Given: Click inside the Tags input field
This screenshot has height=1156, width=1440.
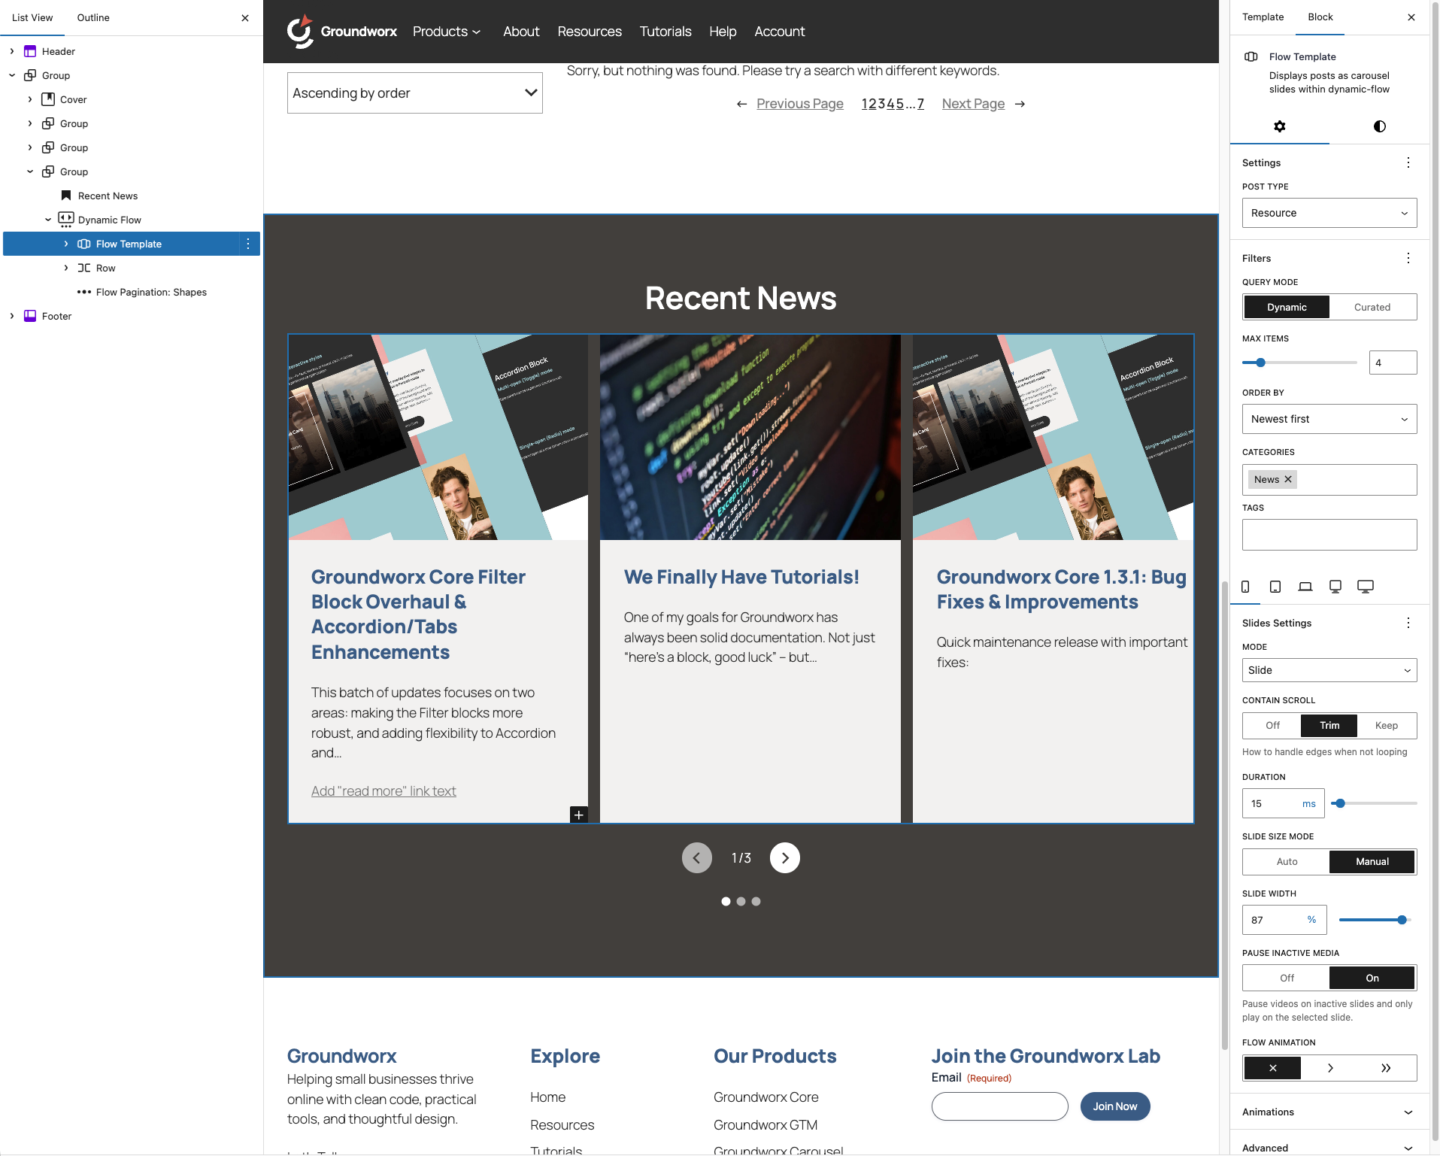Looking at the screenshot, I should click(1329, 534).
